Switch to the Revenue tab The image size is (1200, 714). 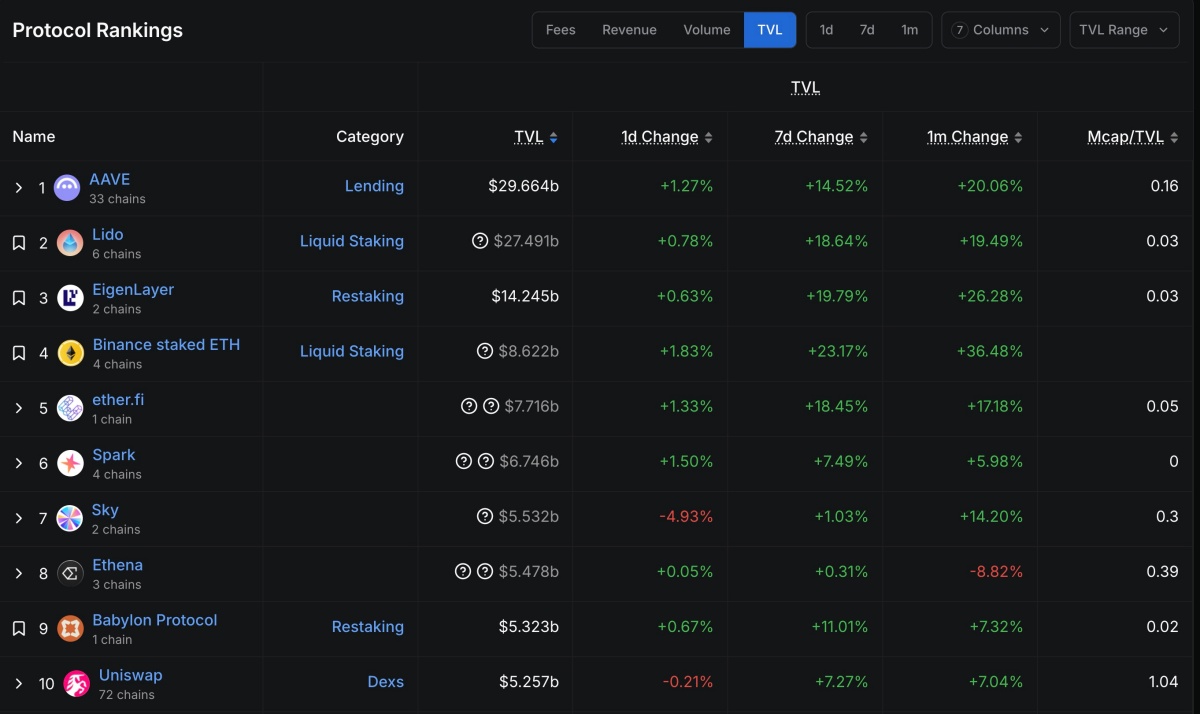click(x=629, y=30)
